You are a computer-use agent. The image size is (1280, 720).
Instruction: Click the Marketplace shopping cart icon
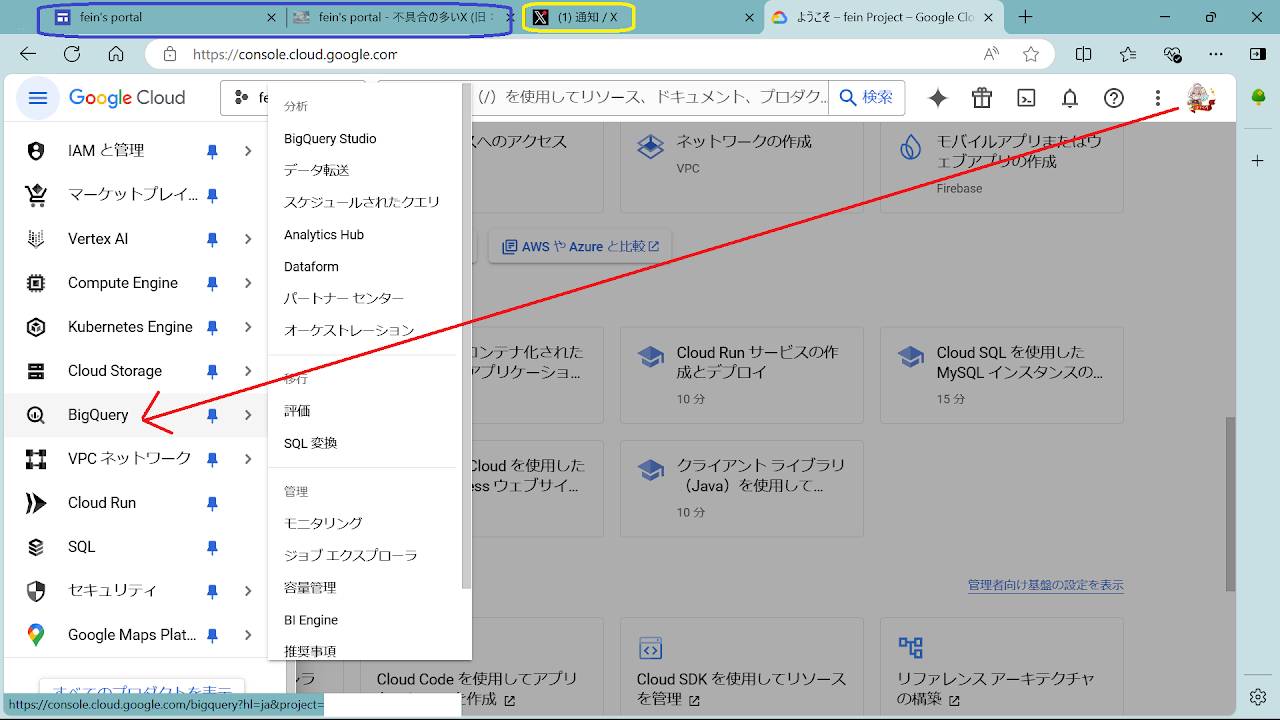click(x=36, y=195)
